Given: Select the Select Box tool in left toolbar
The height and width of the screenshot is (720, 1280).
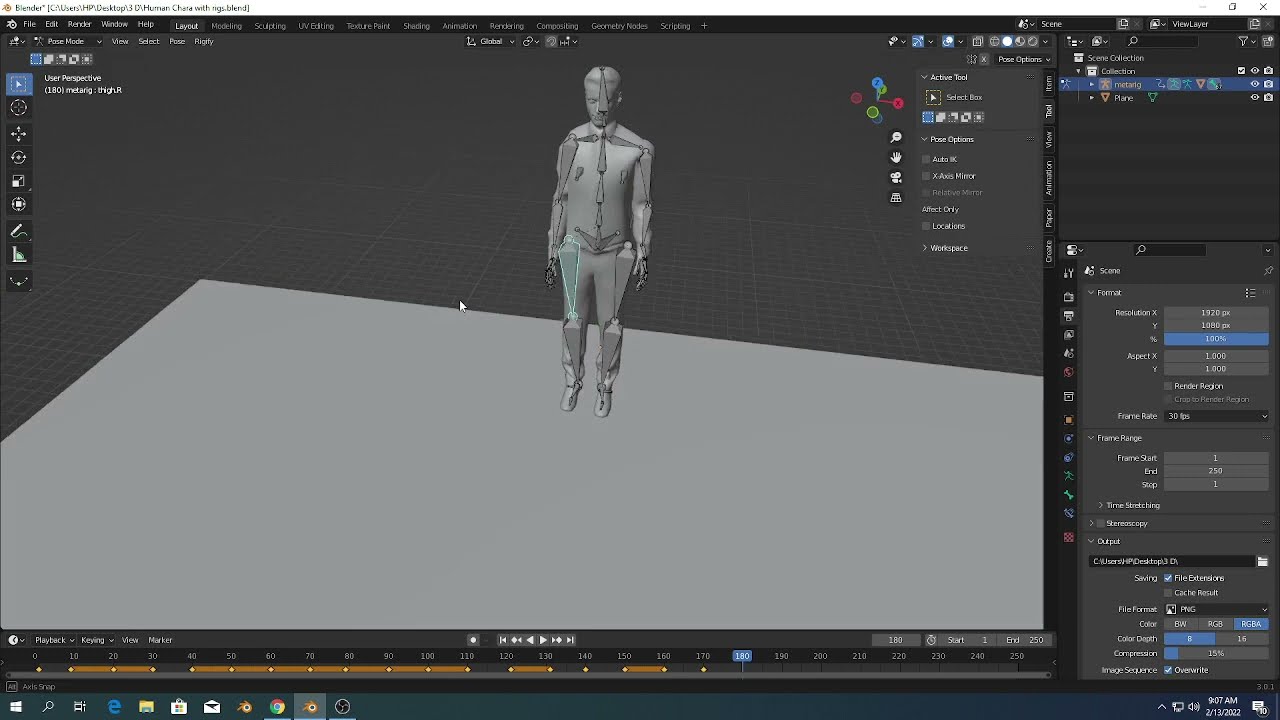Looking at the screenshot, I should pos(18,85).
